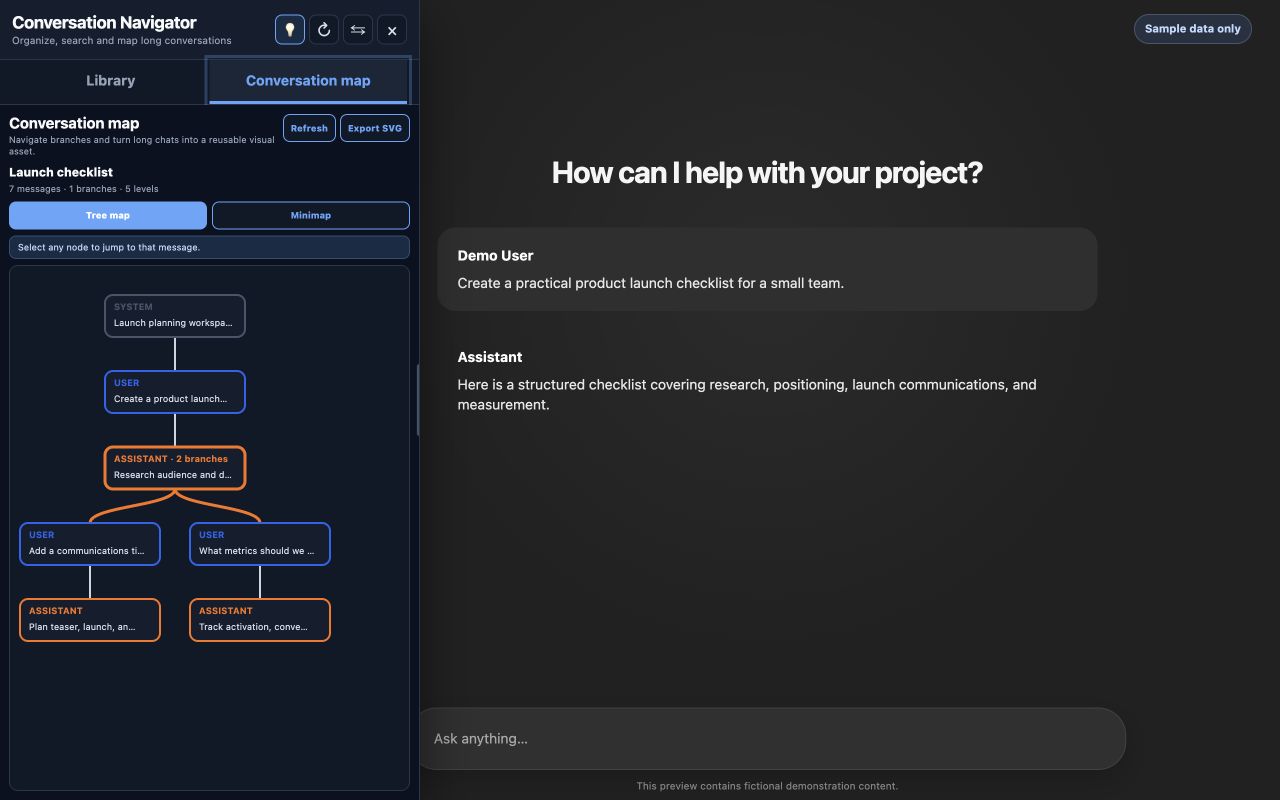Open USER What metrics should we node

coord(260,543)
